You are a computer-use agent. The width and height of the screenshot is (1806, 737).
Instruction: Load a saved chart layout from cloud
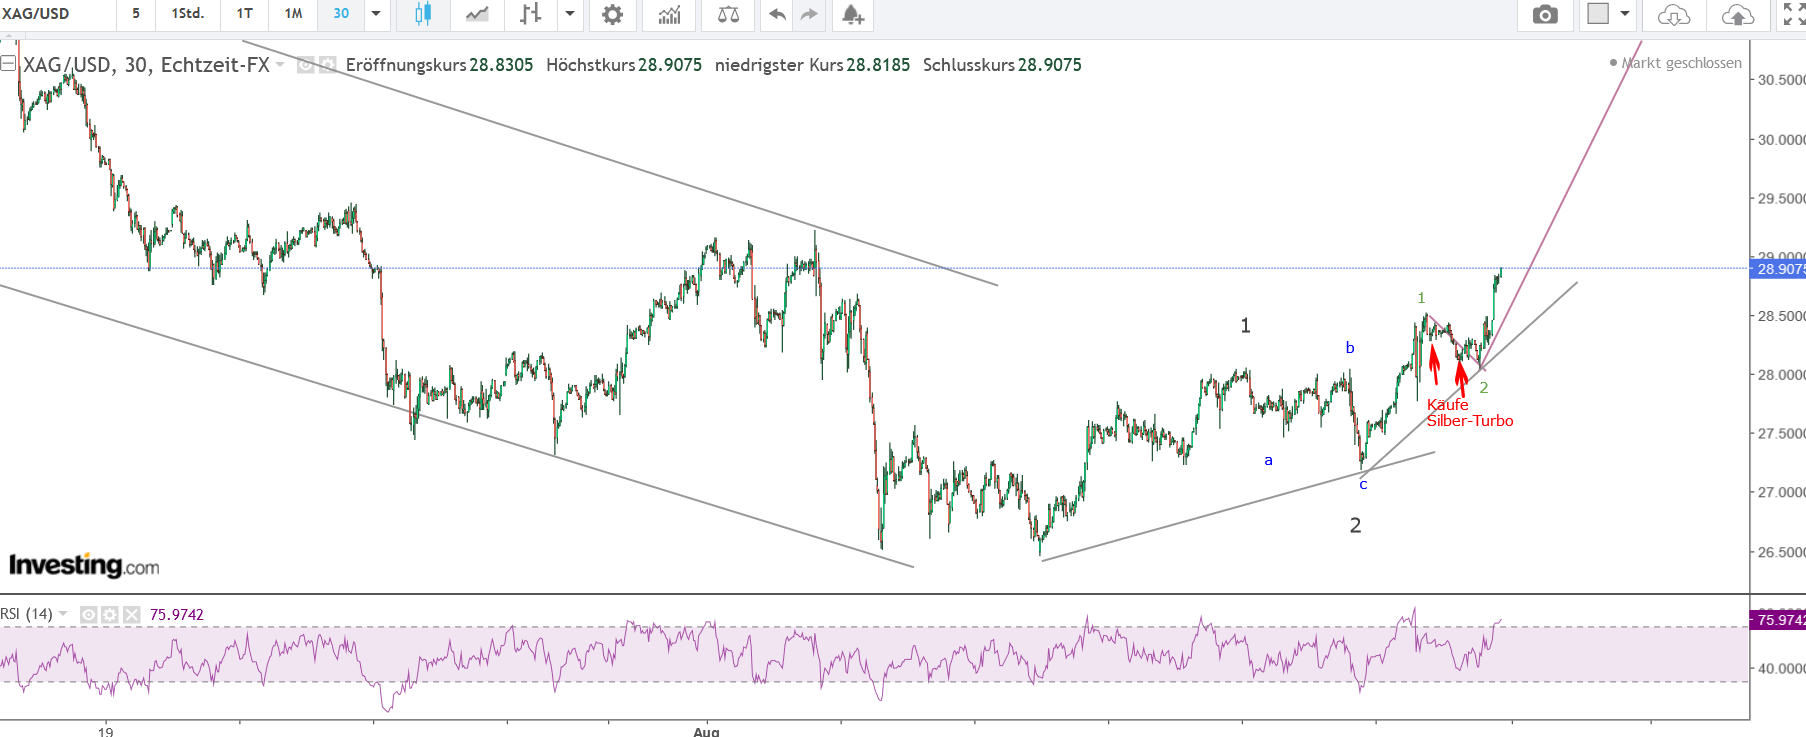pyautogui.click(x=1674, y=14)
